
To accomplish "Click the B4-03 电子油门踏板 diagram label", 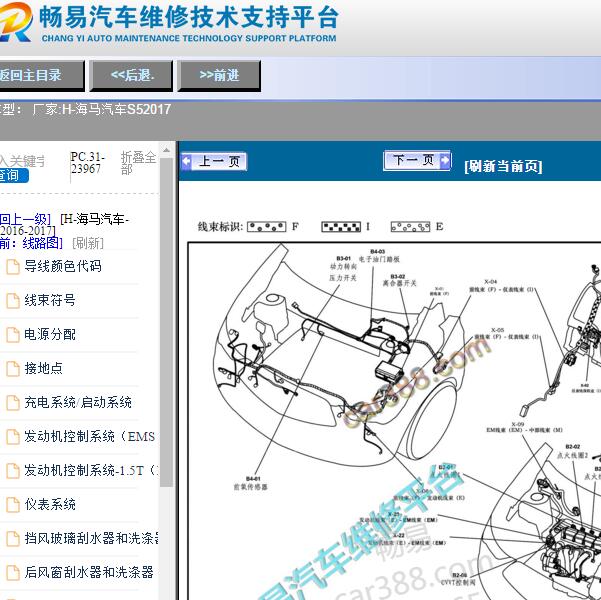I will [379, 256].
